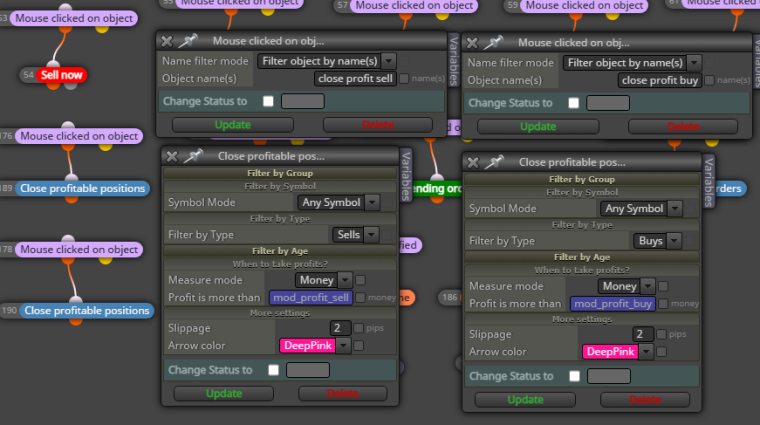The height and width of the screenshot is (425, 760).
Task: Select 'Close profitable positions' block 190
Action: (87, 311)
